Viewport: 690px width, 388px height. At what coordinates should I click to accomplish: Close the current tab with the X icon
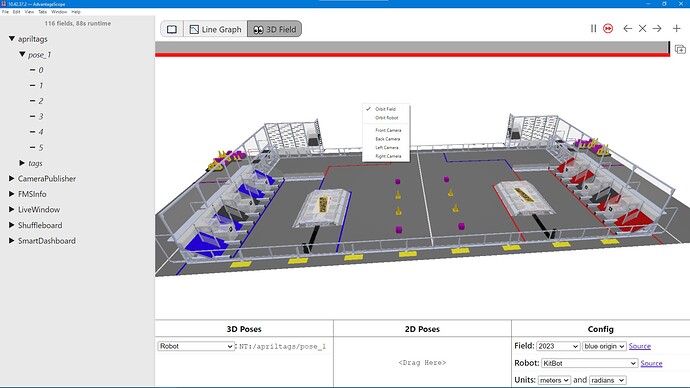tap(642, 29)
